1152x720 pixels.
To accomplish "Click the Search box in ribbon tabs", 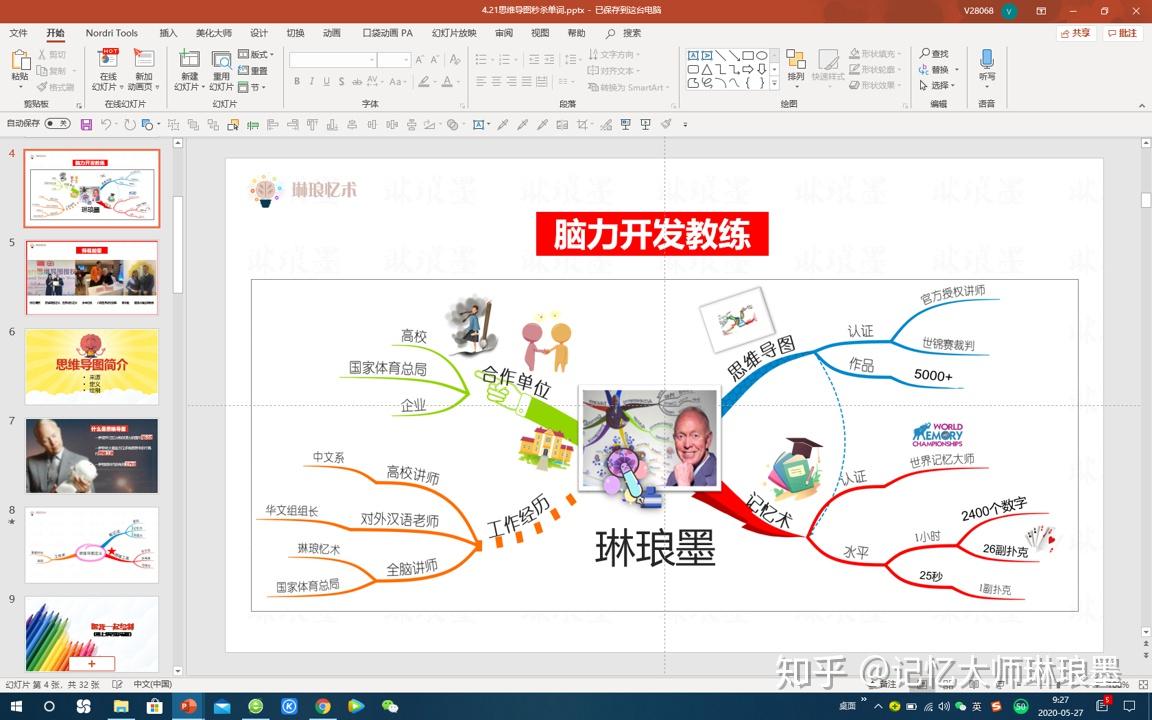I will [x=624, y=33].
